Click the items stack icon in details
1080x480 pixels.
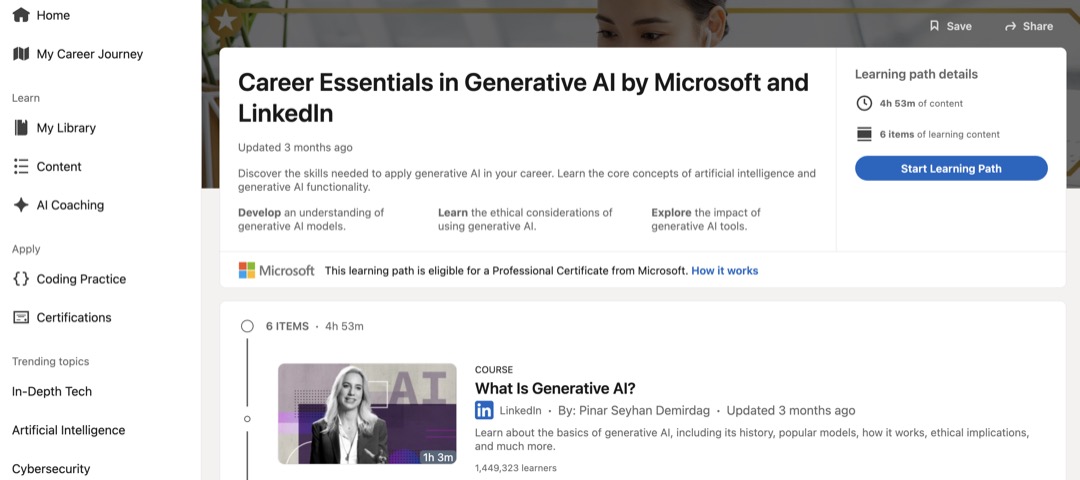tap(864, 134)
